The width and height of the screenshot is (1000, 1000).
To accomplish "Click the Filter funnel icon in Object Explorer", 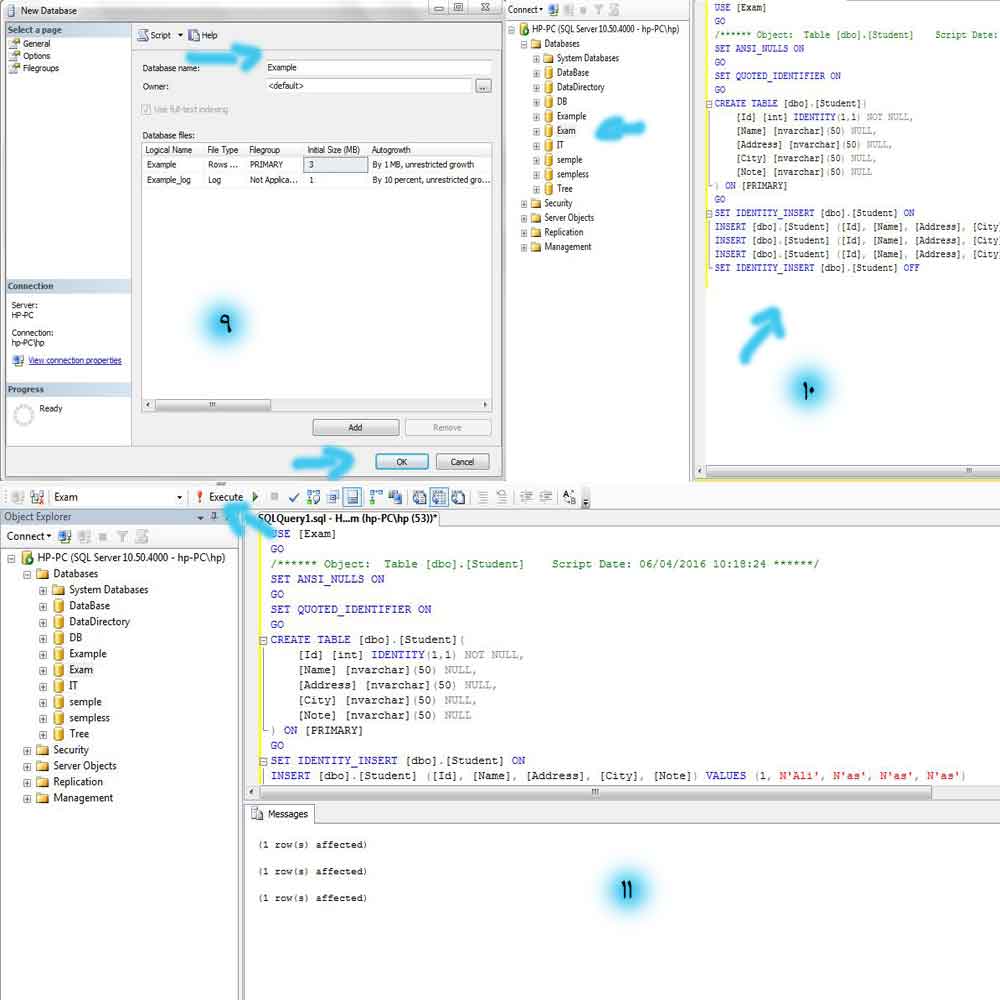I will point(122,537).
